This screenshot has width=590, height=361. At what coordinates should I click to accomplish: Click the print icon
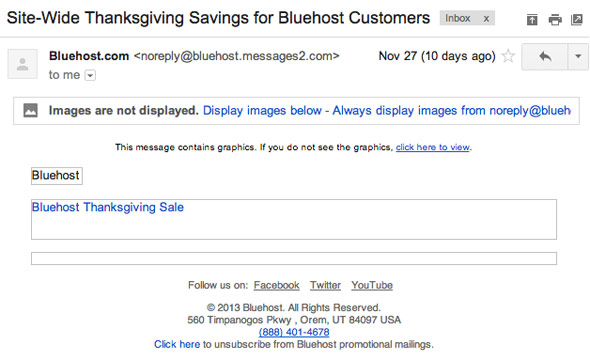click(x=555, y=19)
